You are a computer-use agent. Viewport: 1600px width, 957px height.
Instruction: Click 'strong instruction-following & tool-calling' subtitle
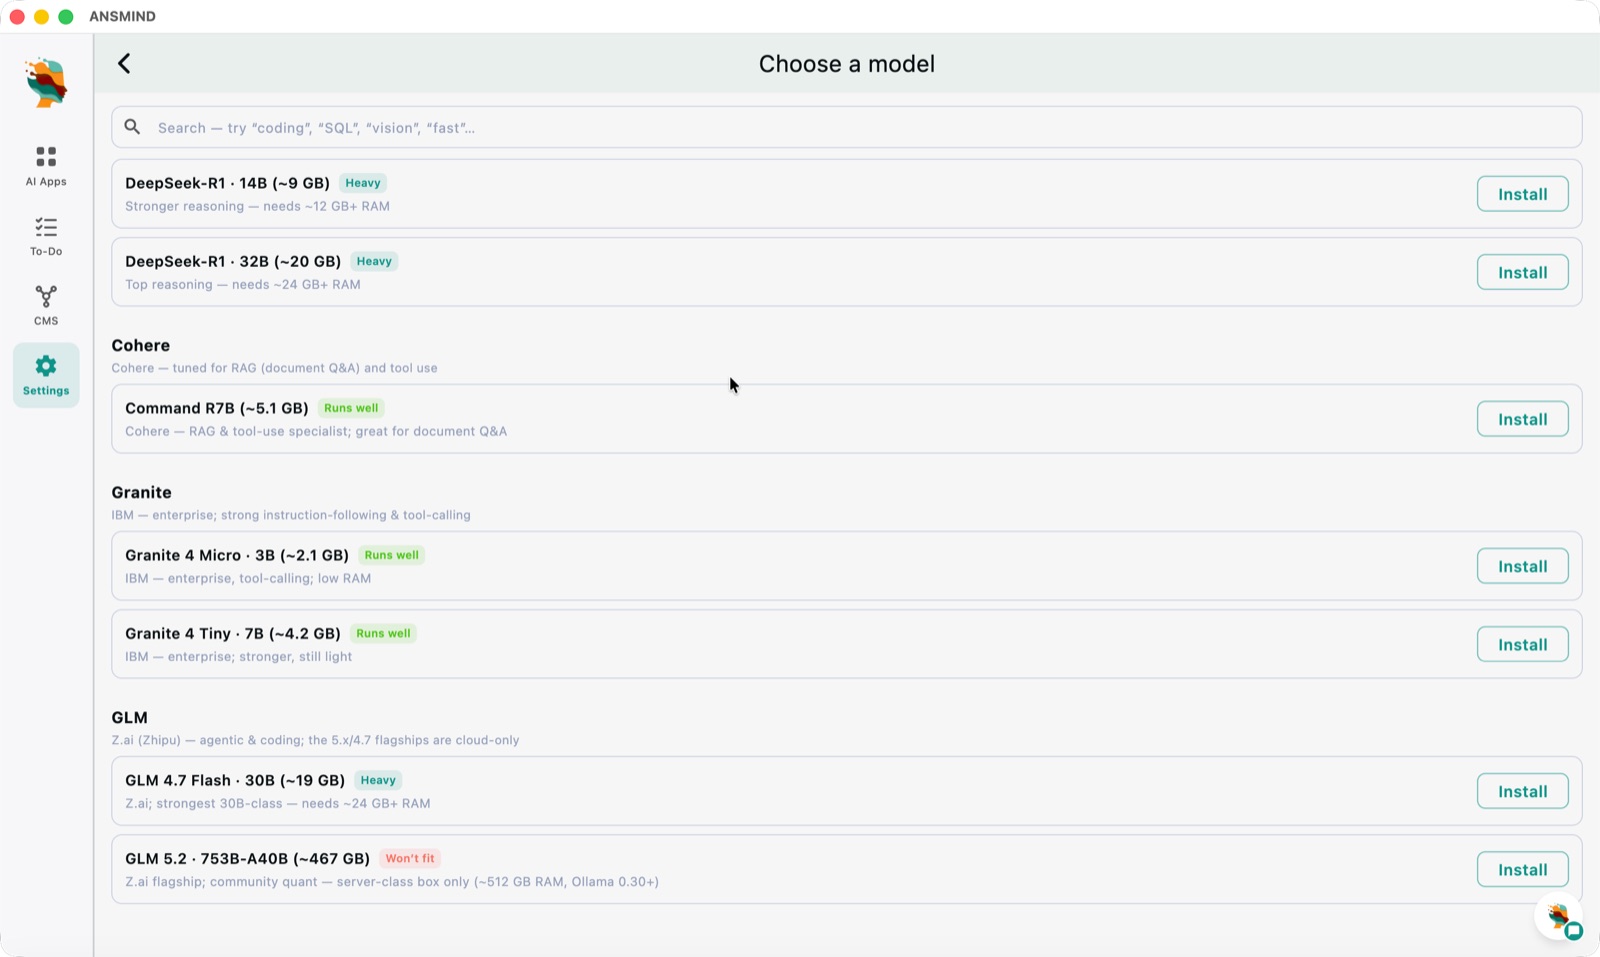tap(290, 515)
